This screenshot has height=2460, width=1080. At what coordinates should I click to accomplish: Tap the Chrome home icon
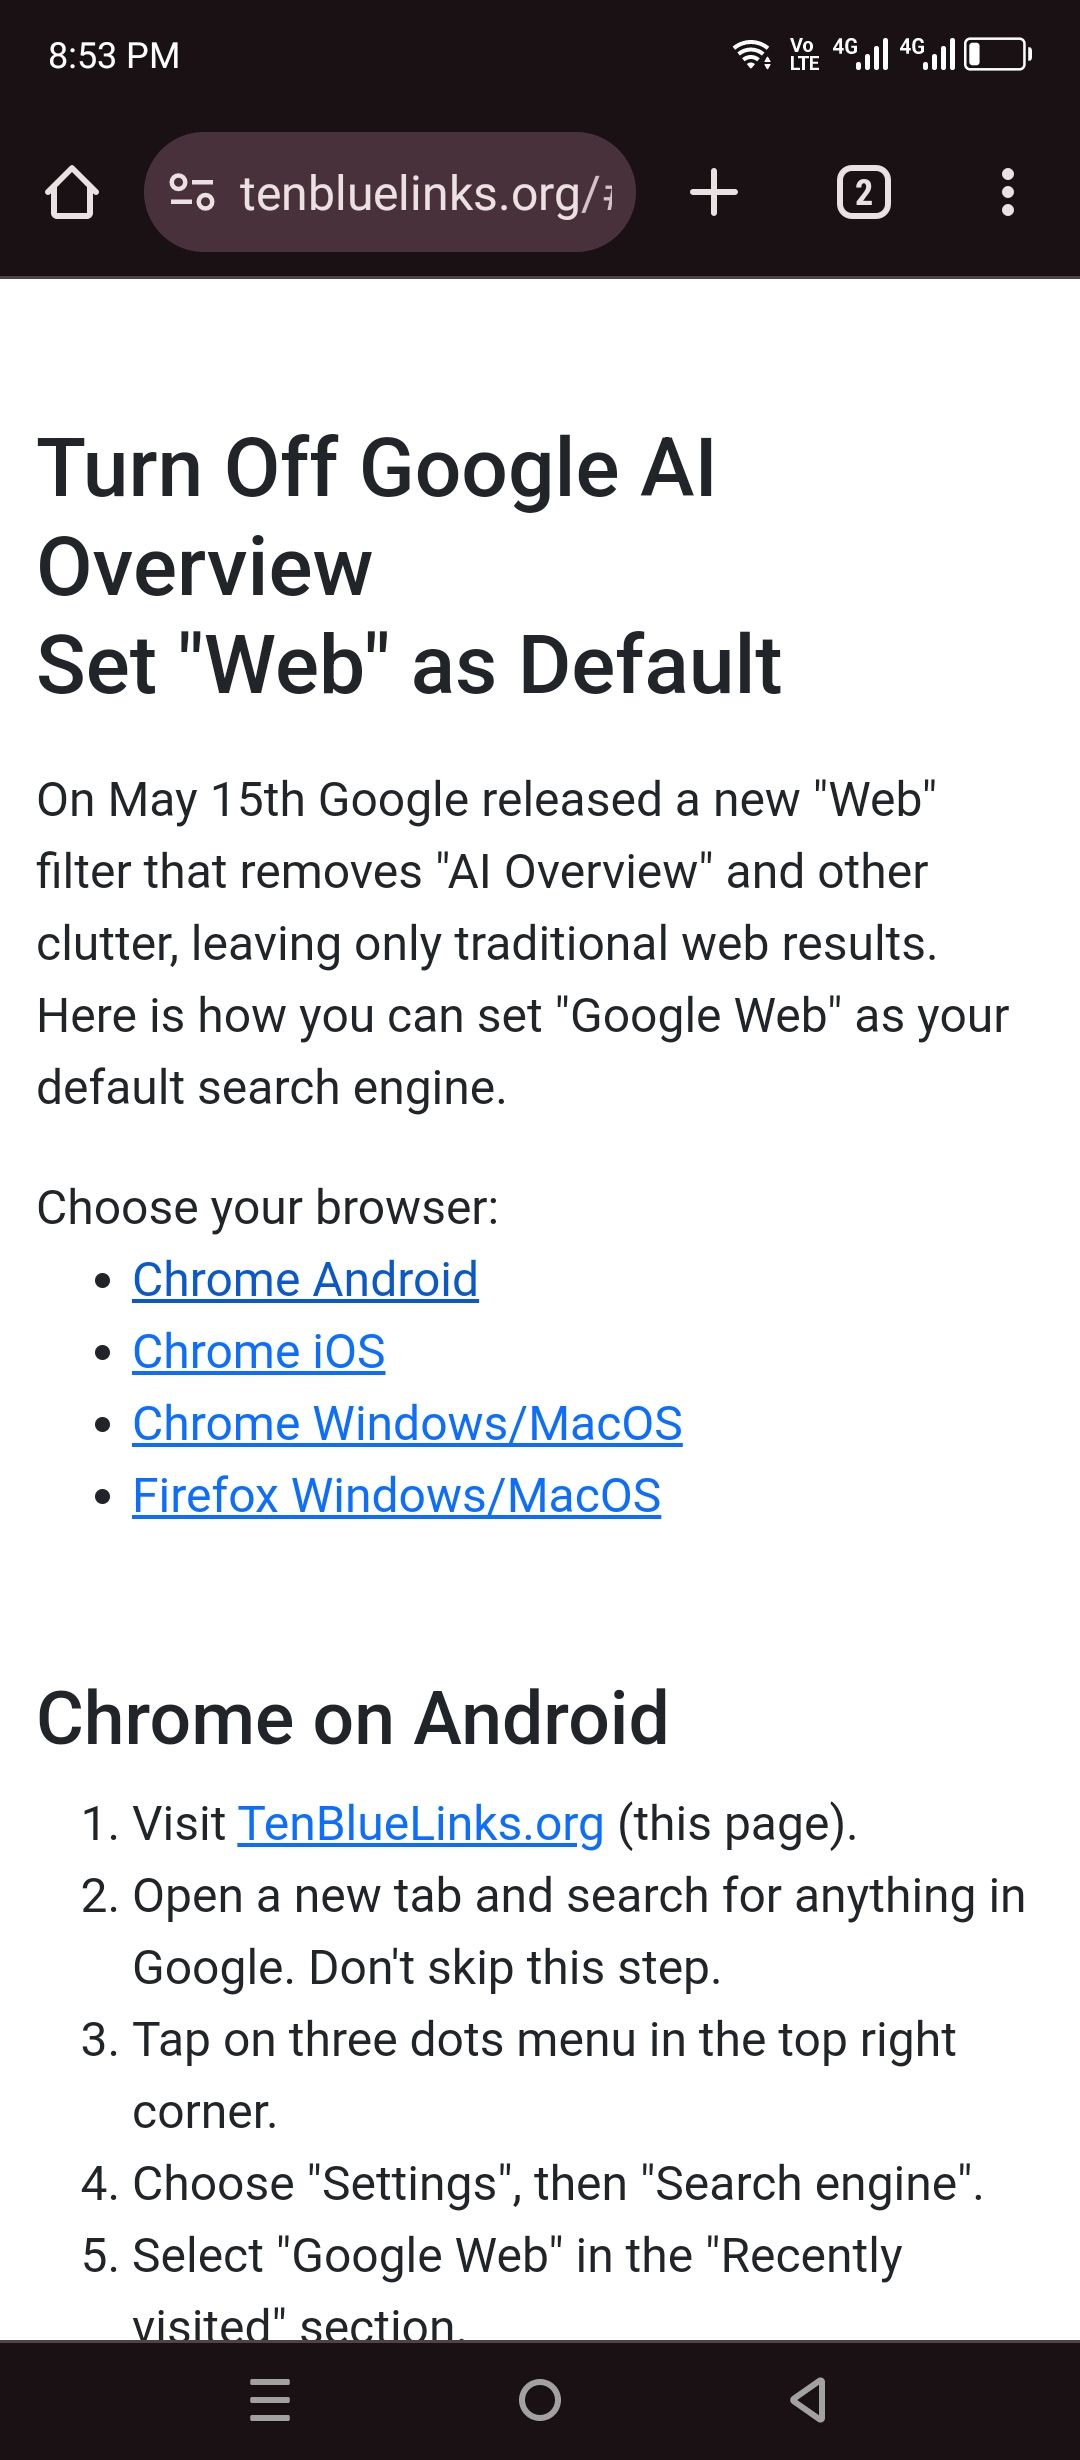click(72, 192)
